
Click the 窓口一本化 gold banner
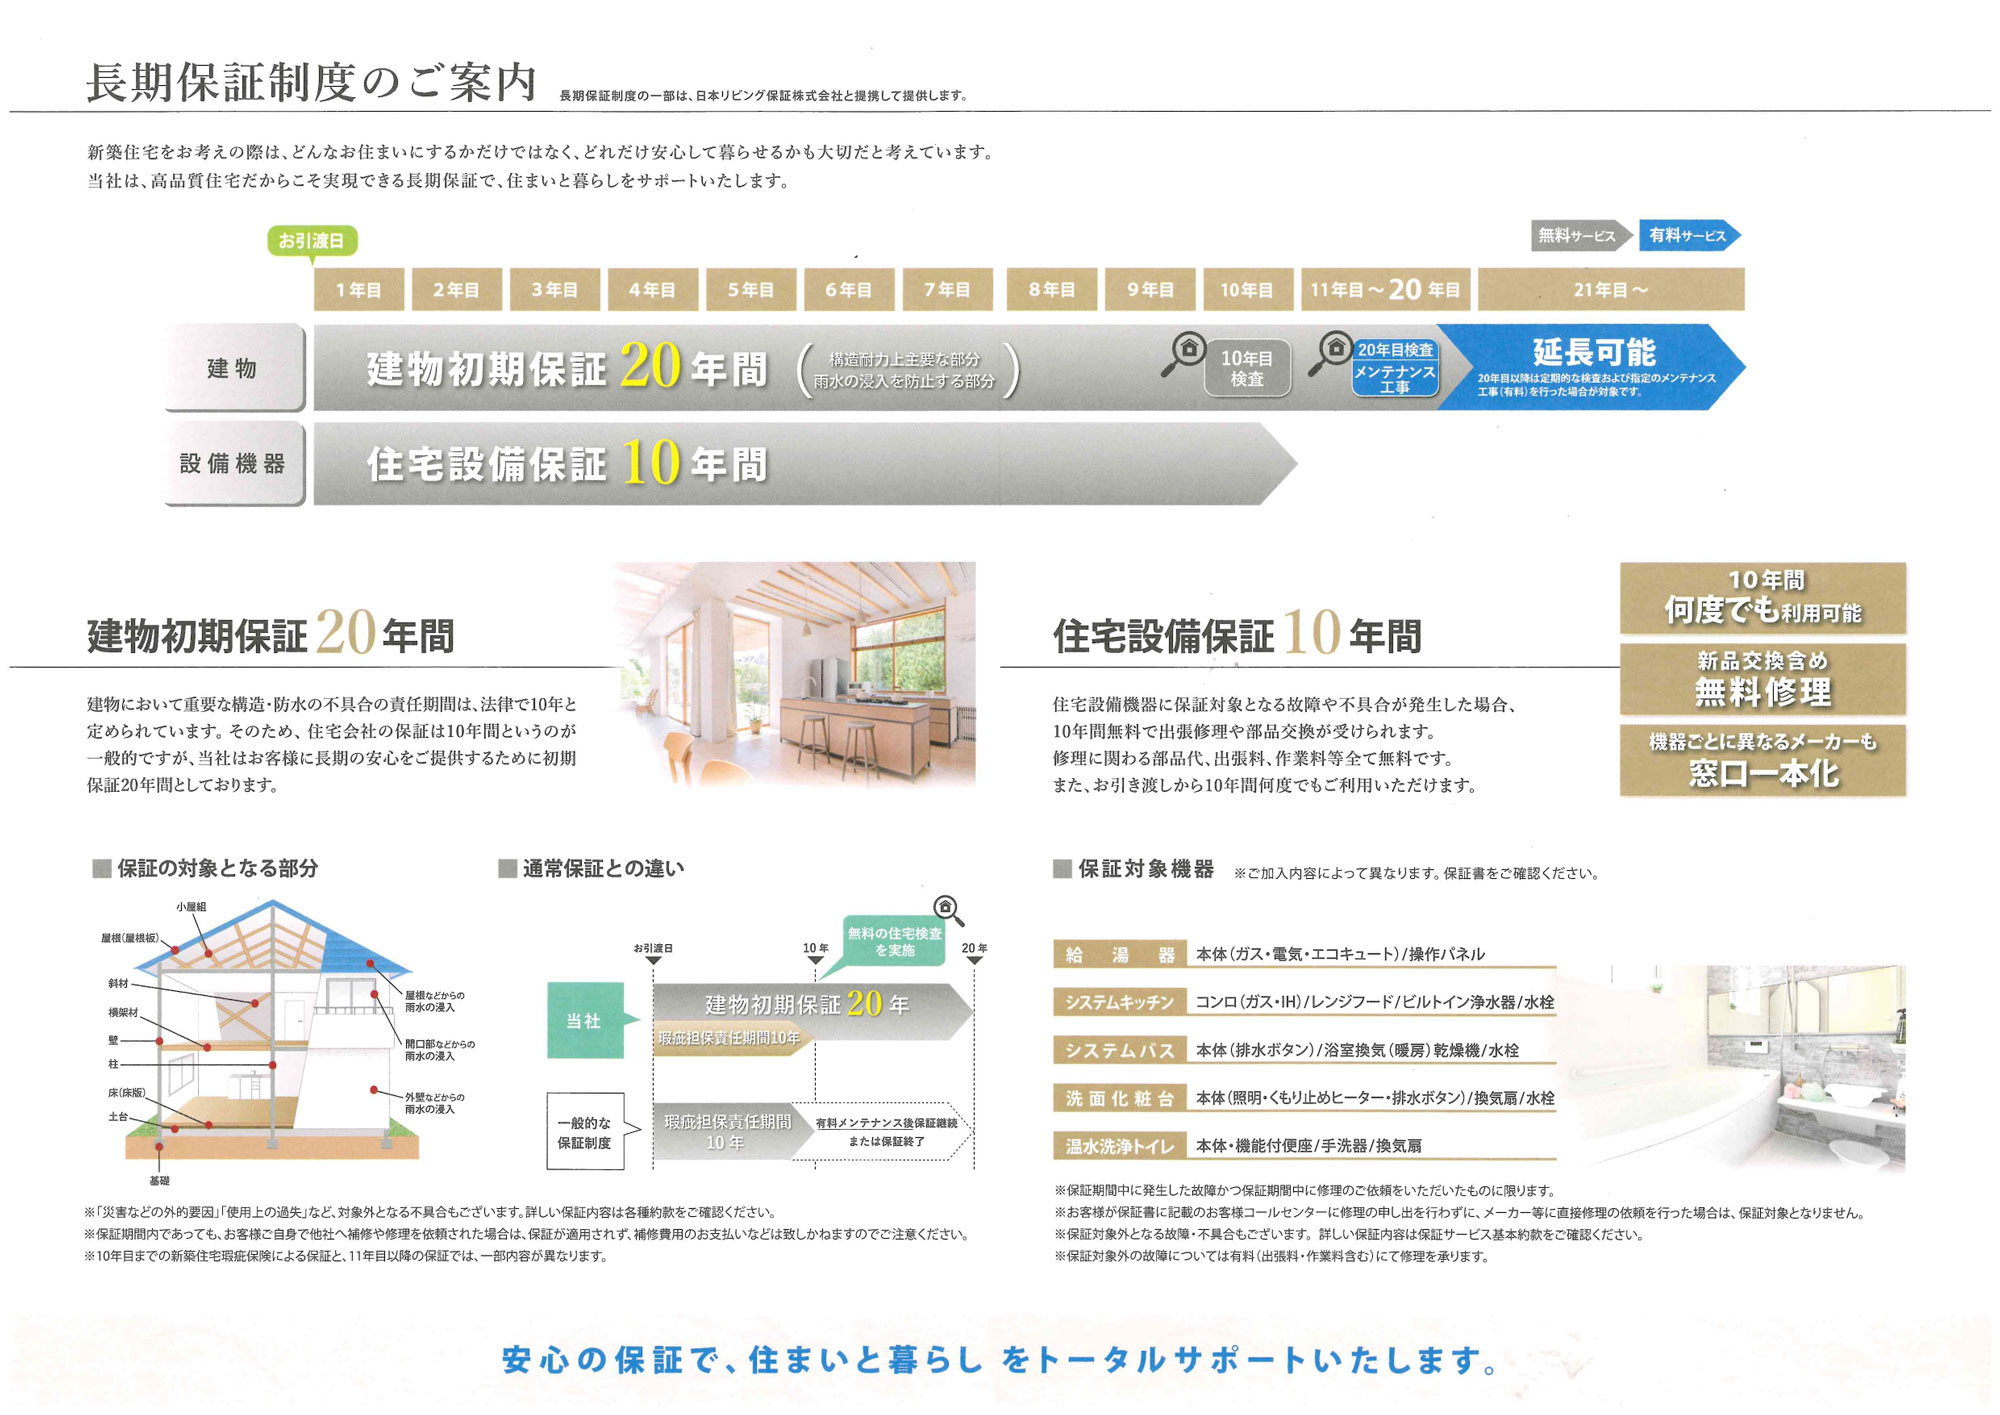tap(1762, 761)
